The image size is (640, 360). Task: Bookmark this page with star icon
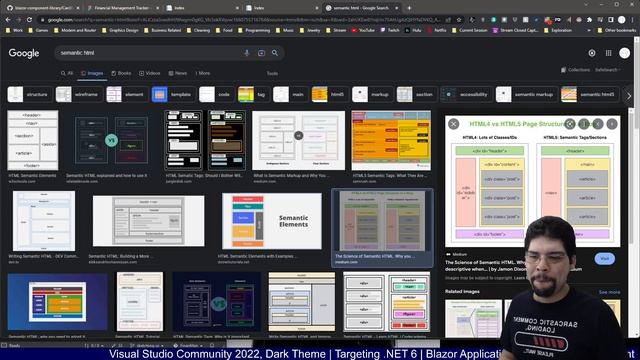pos(459,20)
